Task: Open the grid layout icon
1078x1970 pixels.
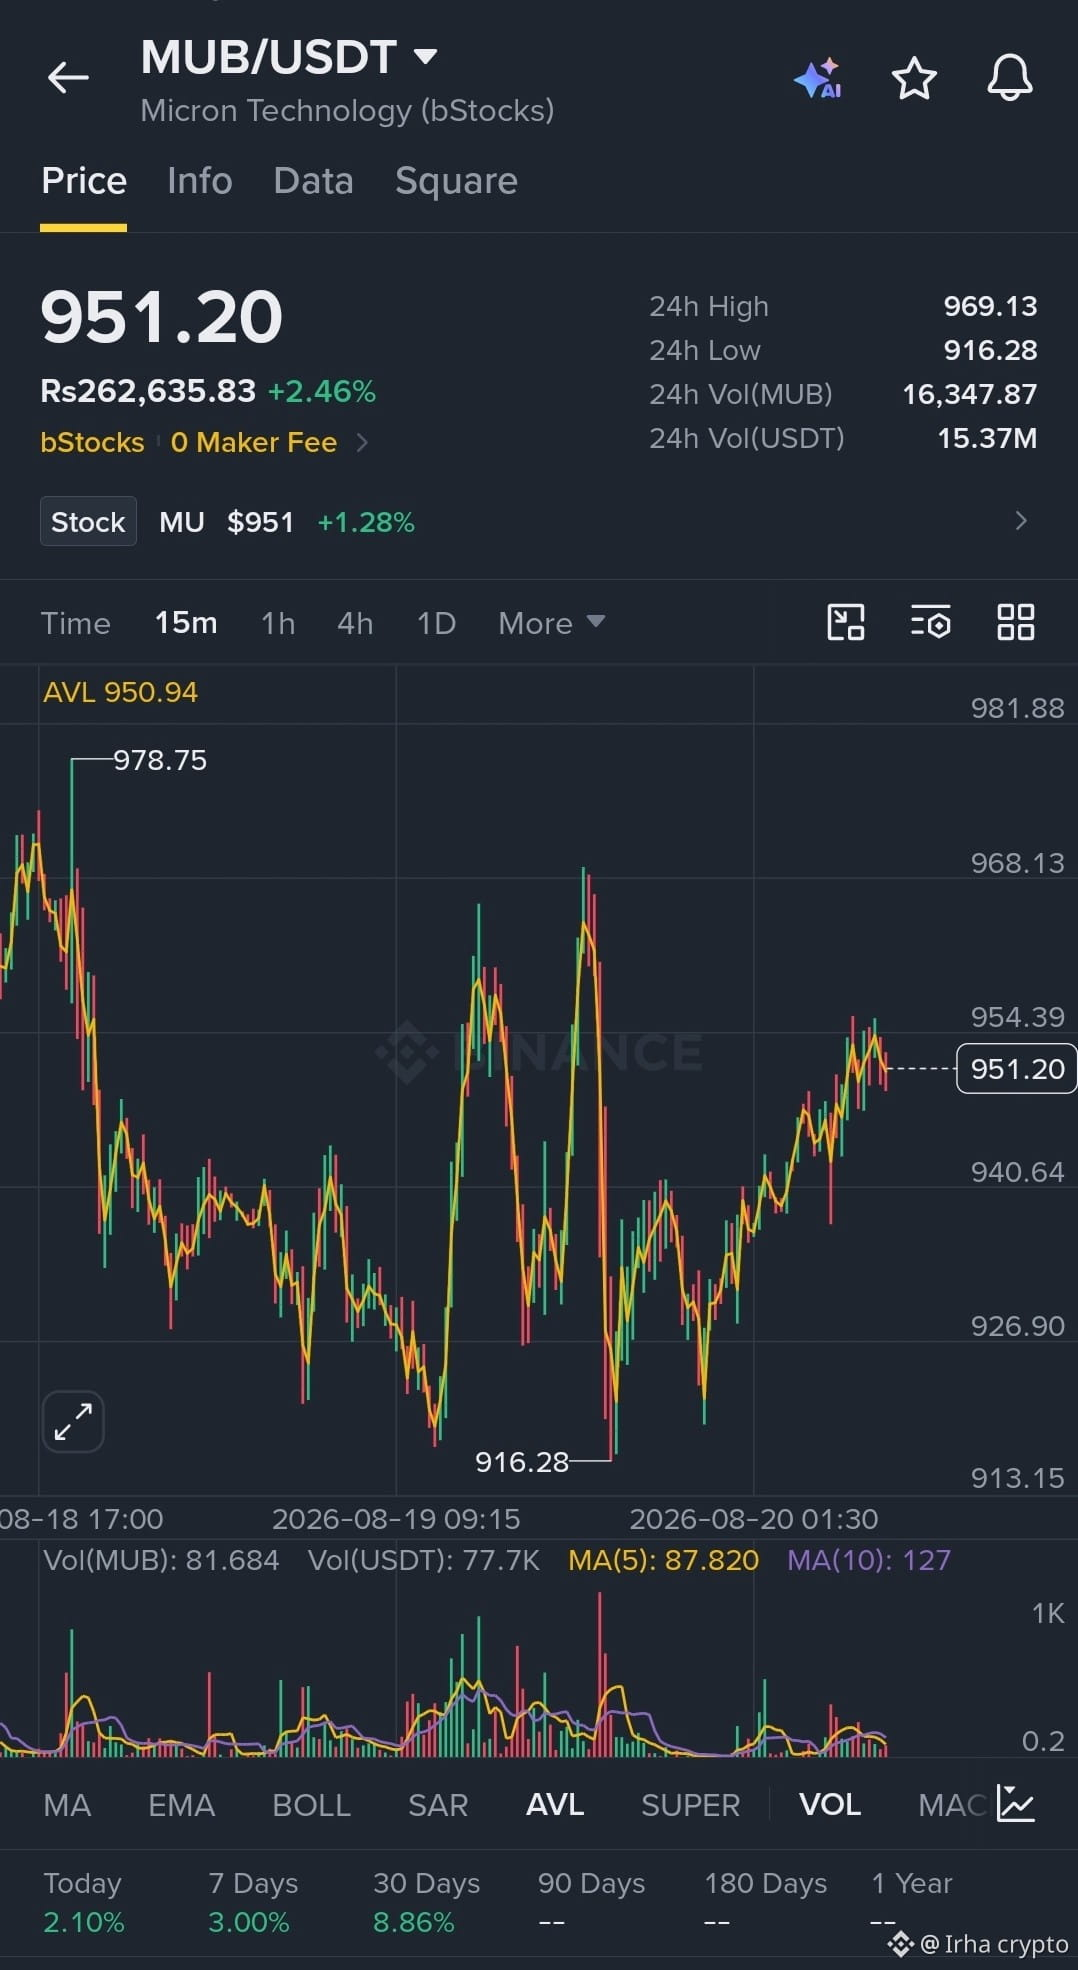Action: click(1015, 622)
